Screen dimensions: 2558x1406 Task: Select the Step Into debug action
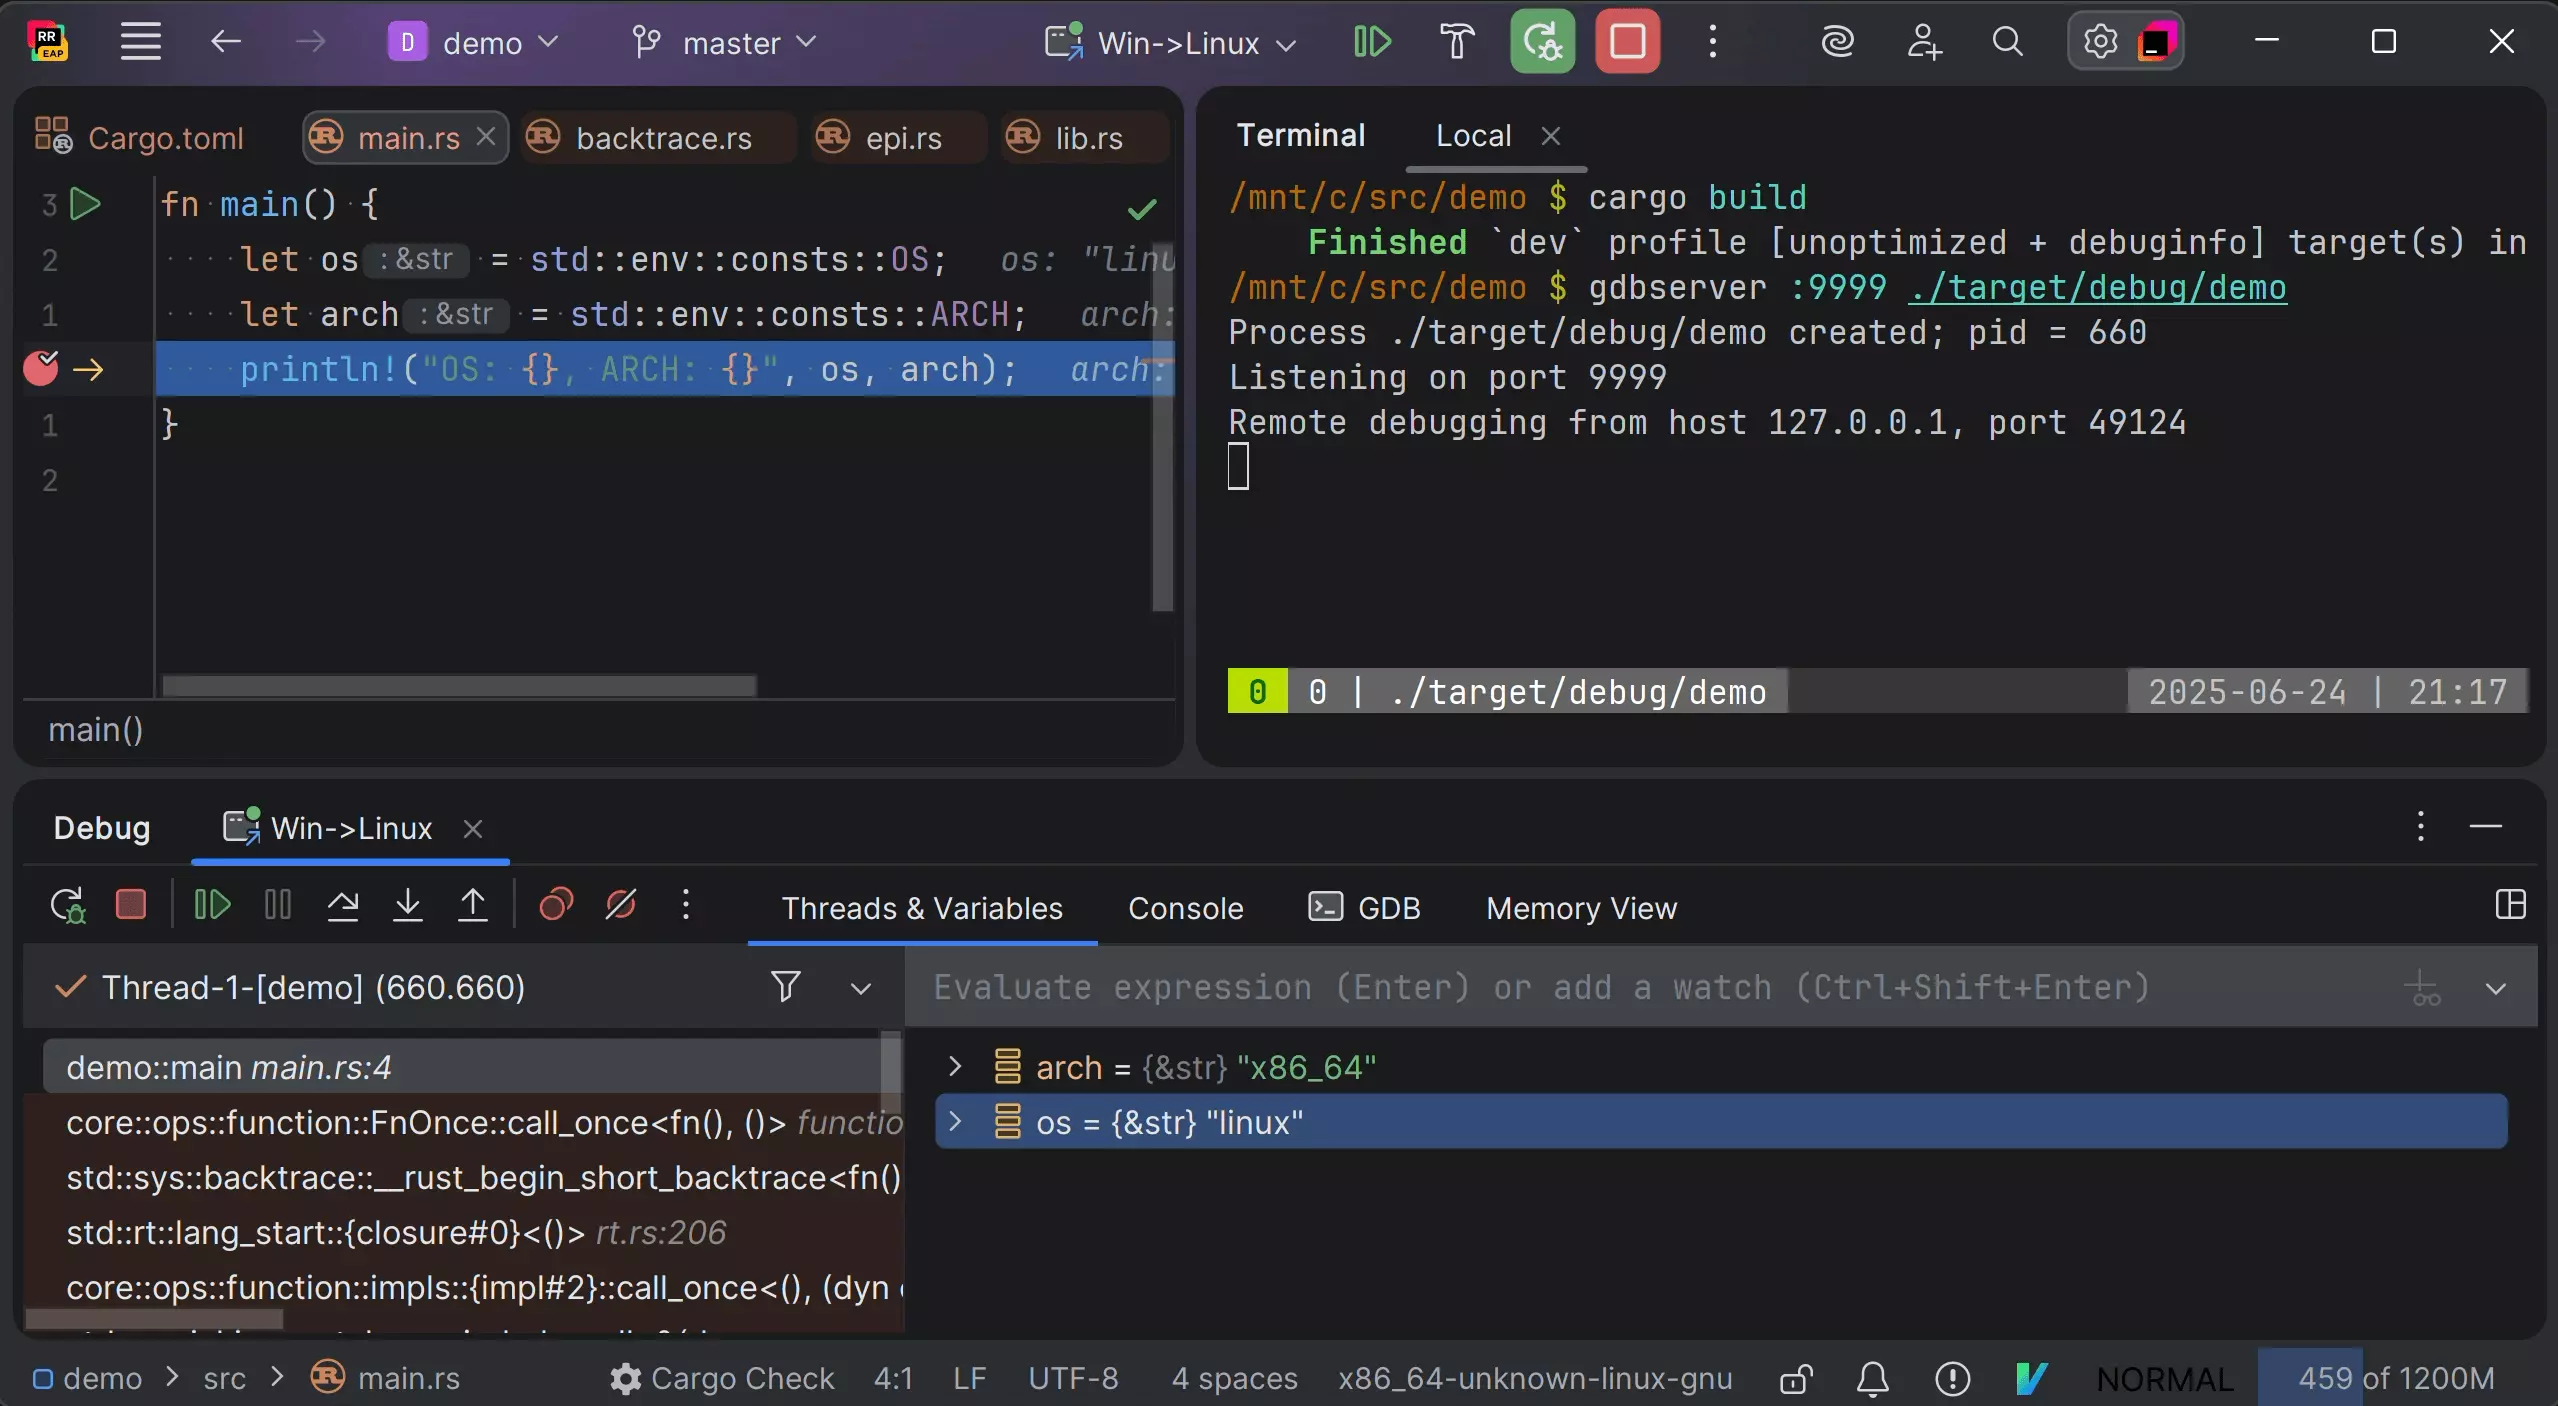[407, 905]
